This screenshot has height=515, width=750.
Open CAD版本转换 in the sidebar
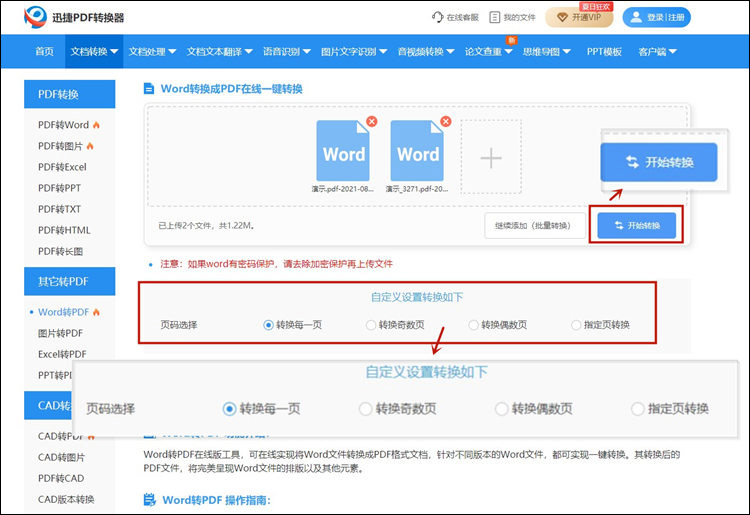66,499
